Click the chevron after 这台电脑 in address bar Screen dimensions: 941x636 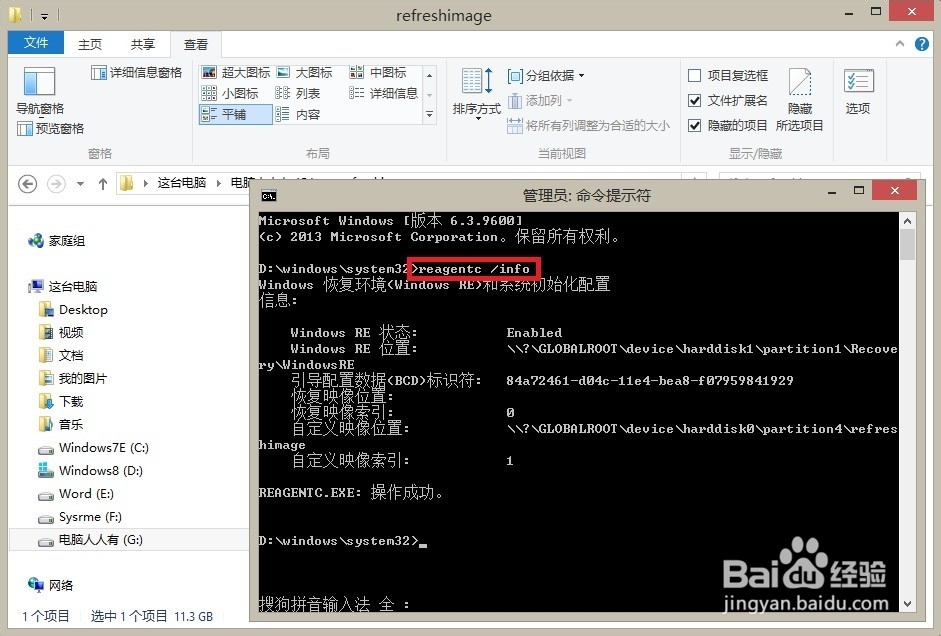218,183
